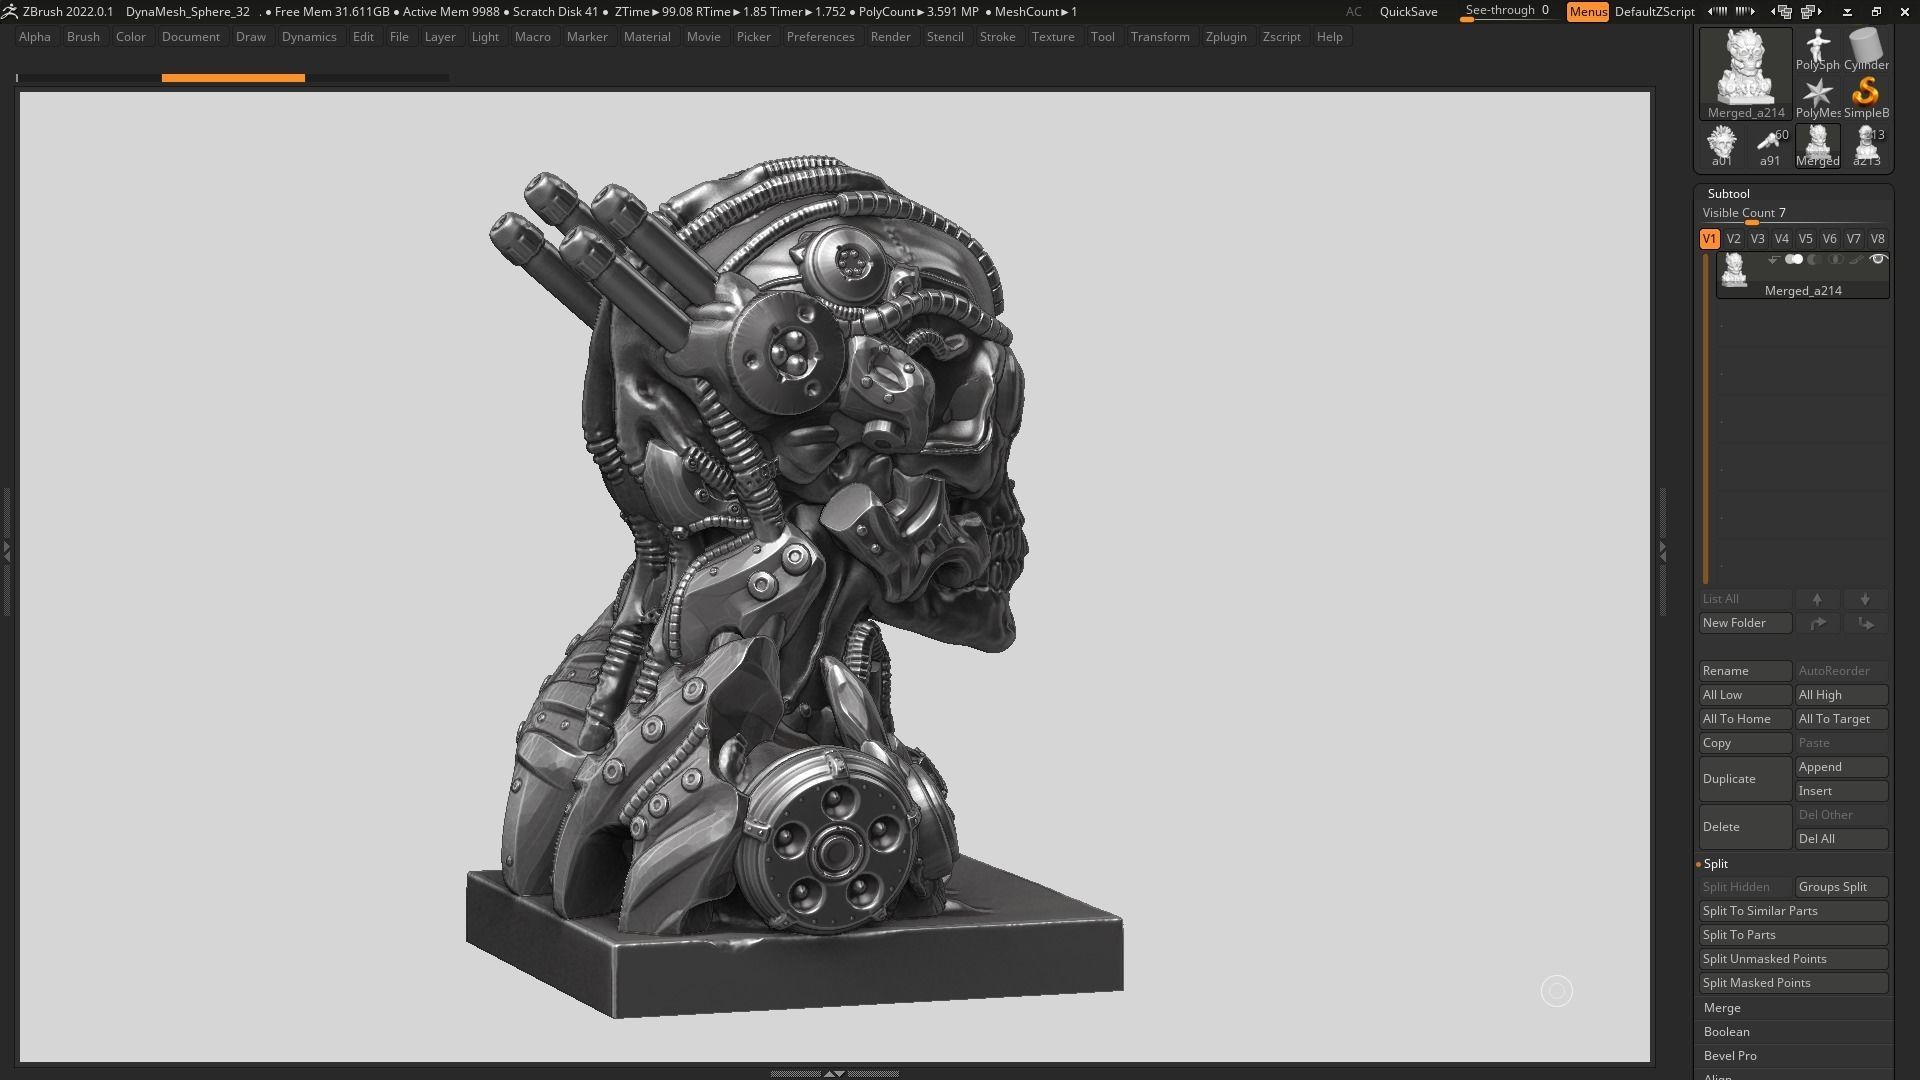Toggle polypaint brush icon on Merged_a214

point(1857,260)
